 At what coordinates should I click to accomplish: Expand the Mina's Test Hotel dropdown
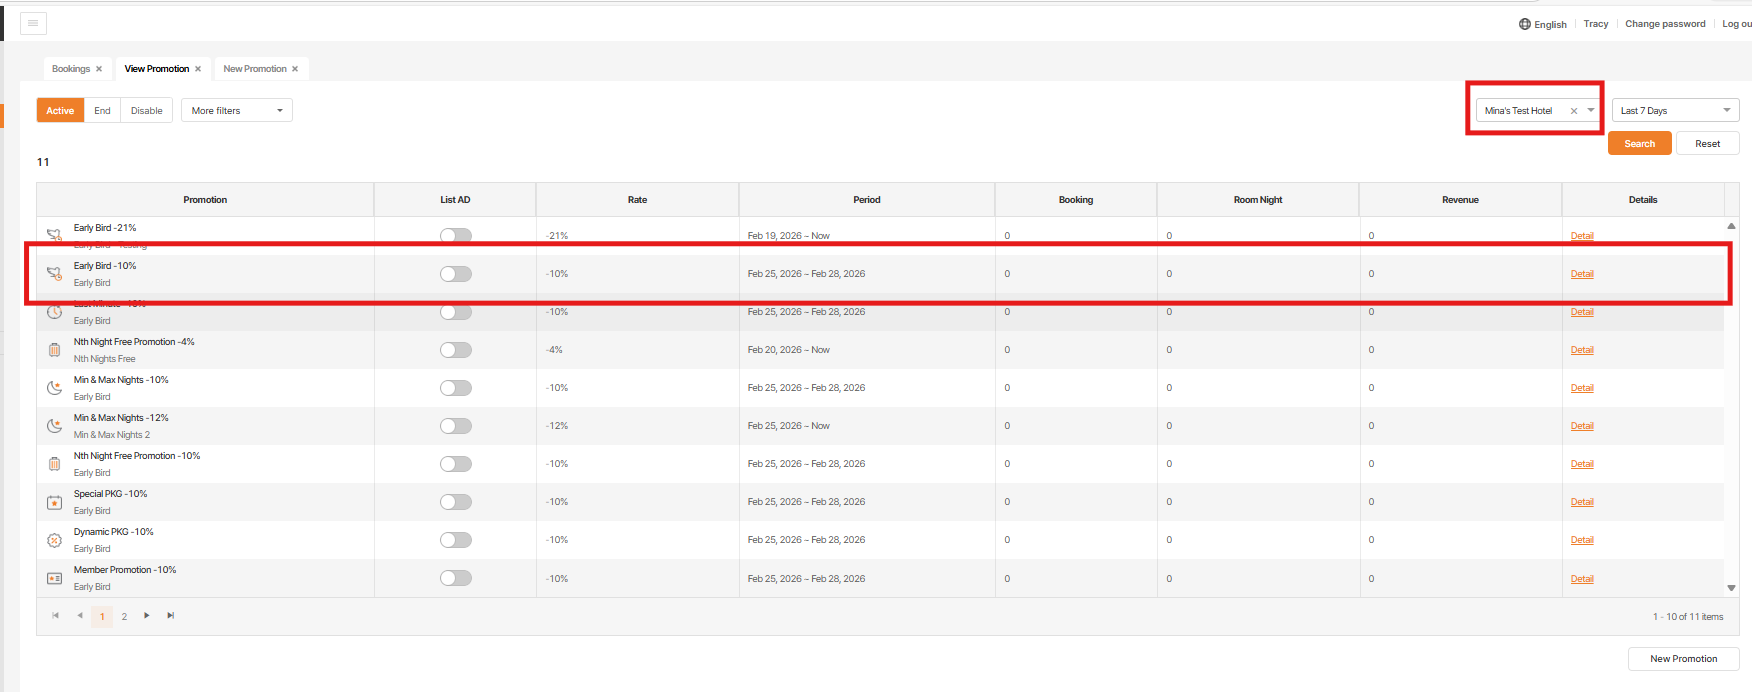(x=1591, y=110)
